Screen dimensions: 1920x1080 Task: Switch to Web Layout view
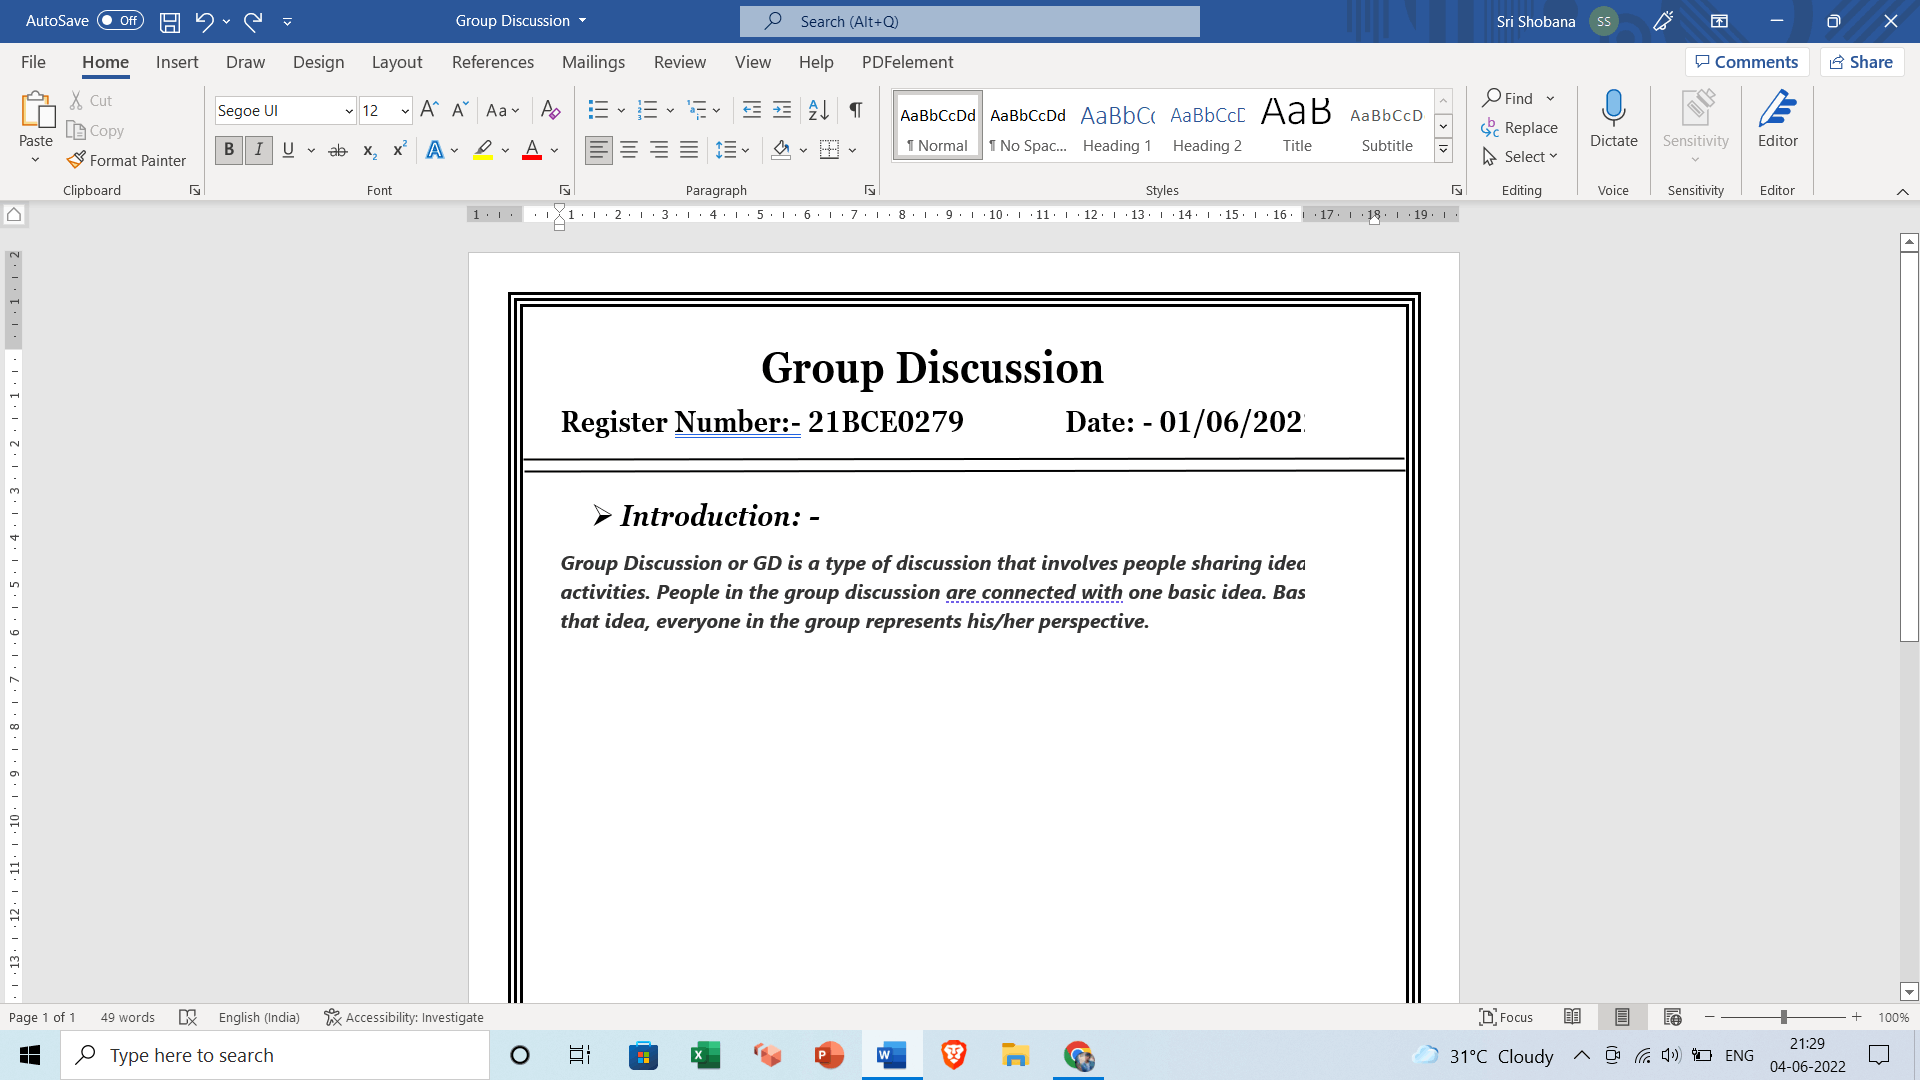coord(1672,1017)
